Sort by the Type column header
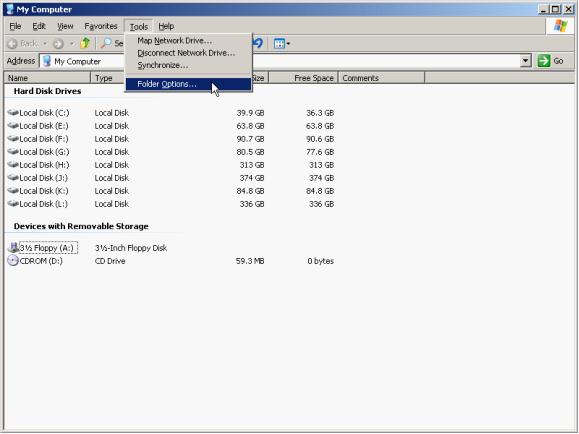The width and height of the screenshot is (579, 434). 108,78
